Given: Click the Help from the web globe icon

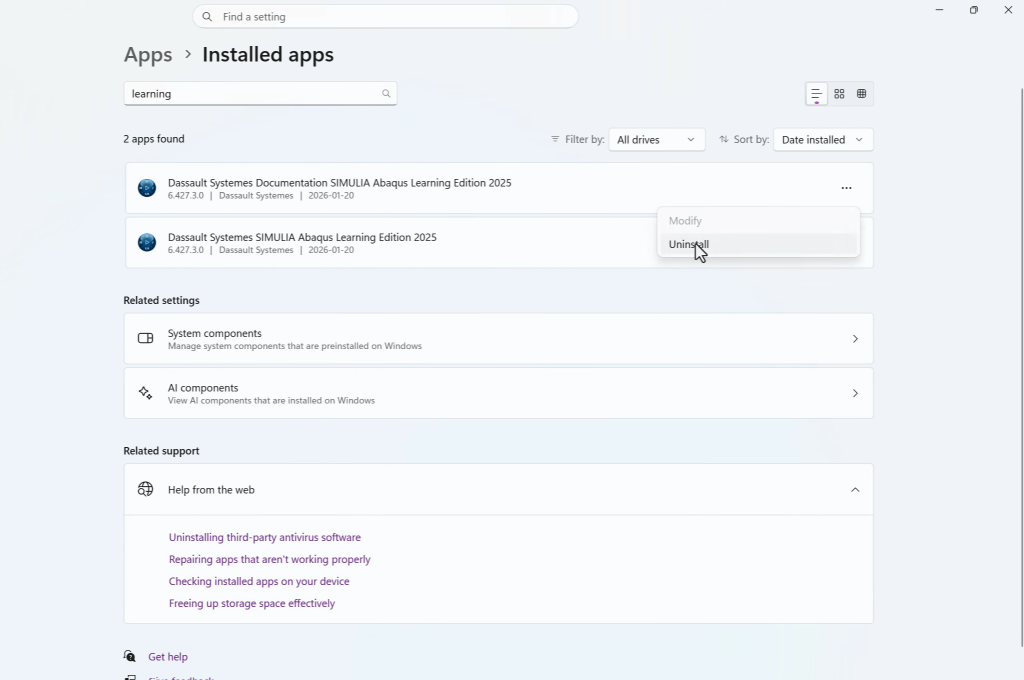Looking at the screenshot, I should (146, 489).
